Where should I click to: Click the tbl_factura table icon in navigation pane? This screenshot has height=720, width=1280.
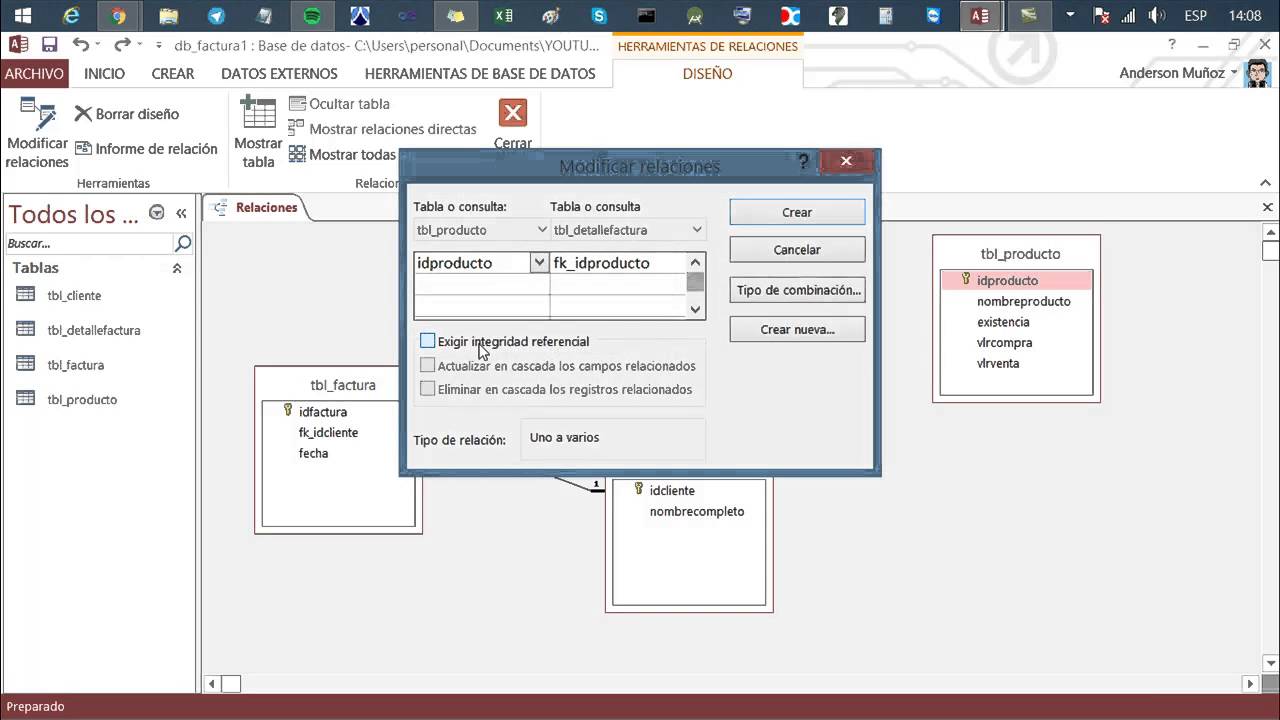[x=26, y=365]
